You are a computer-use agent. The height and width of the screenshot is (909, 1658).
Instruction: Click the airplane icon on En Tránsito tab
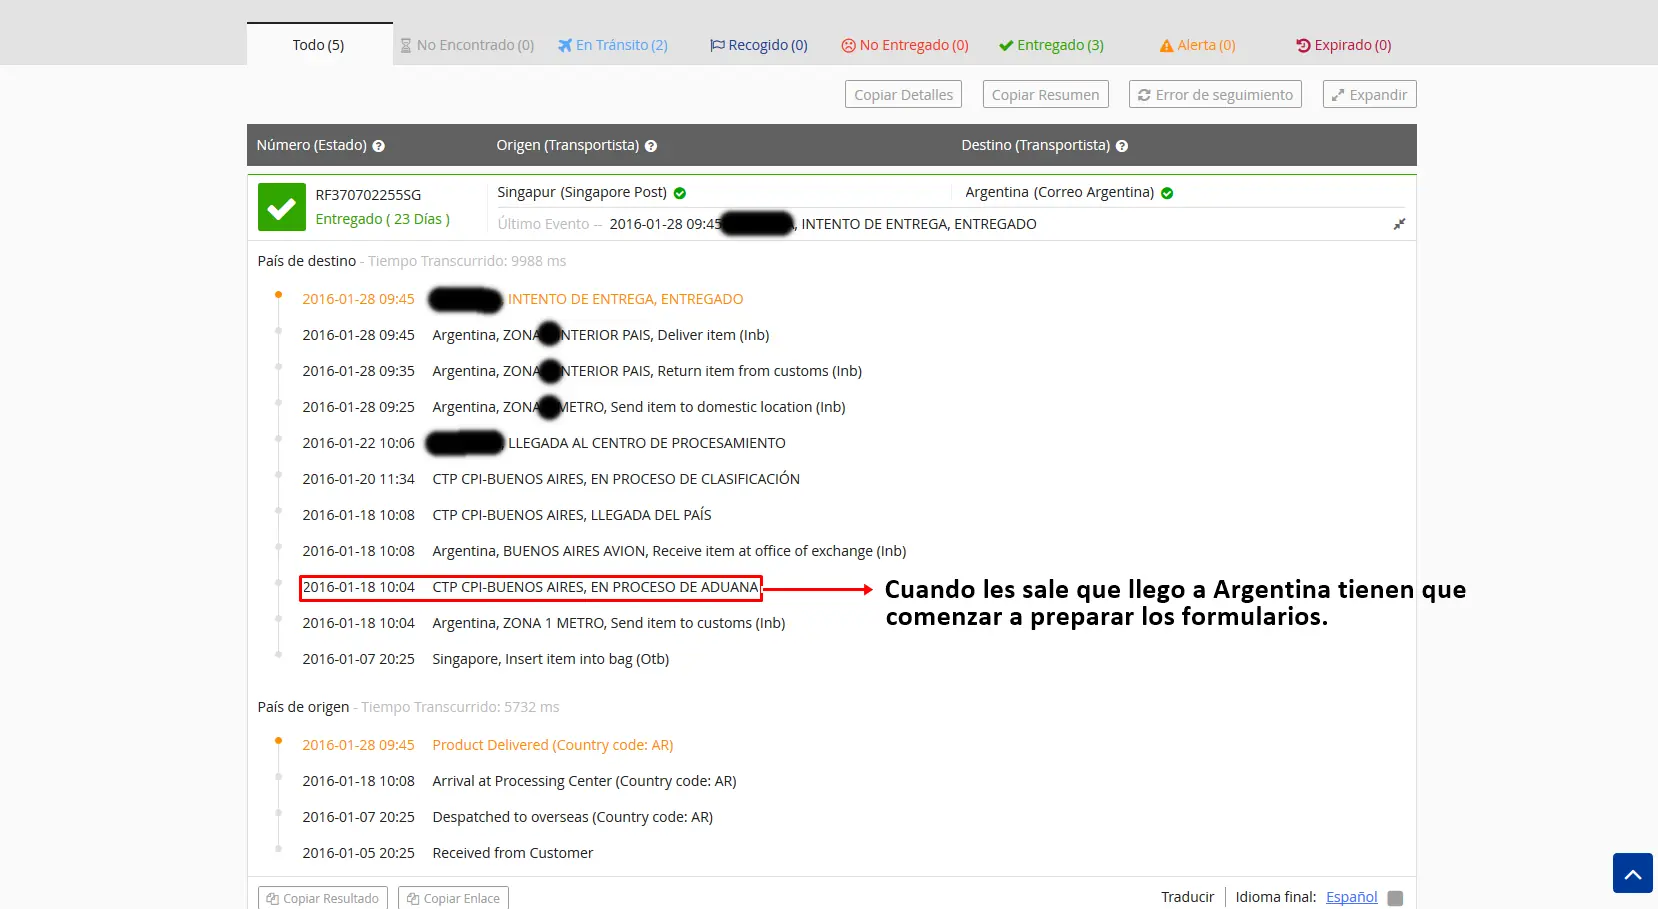coord(565,45)
